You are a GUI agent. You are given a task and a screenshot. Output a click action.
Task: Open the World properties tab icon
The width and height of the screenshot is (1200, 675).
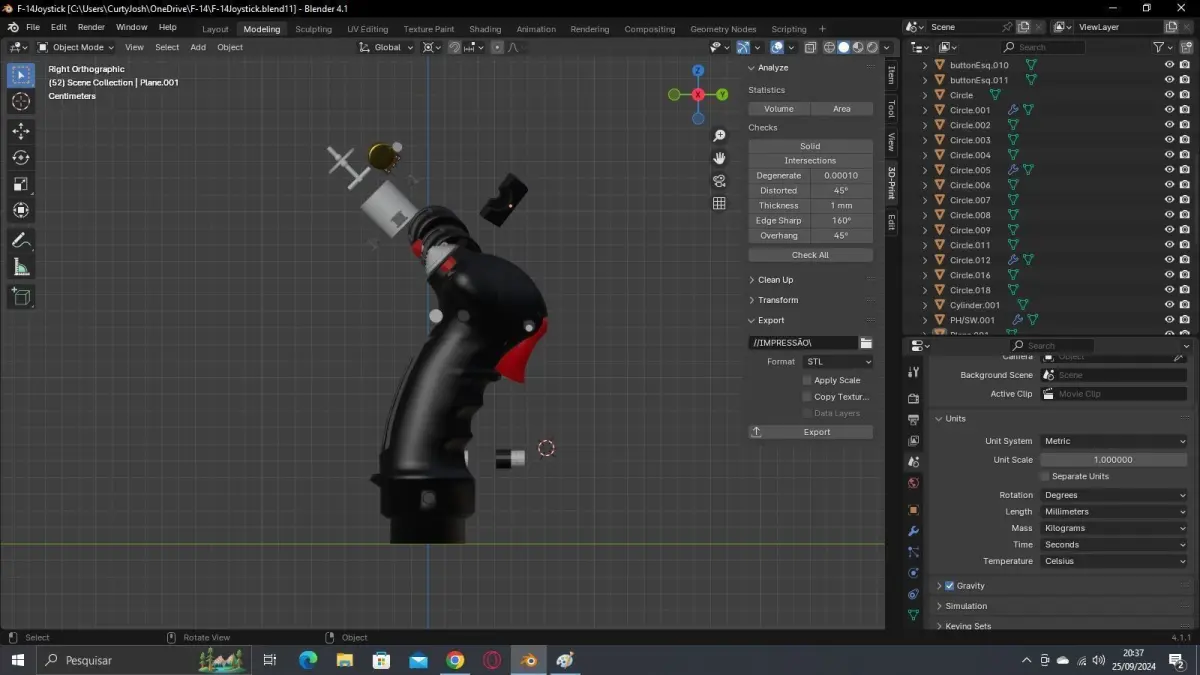point(913,483)
